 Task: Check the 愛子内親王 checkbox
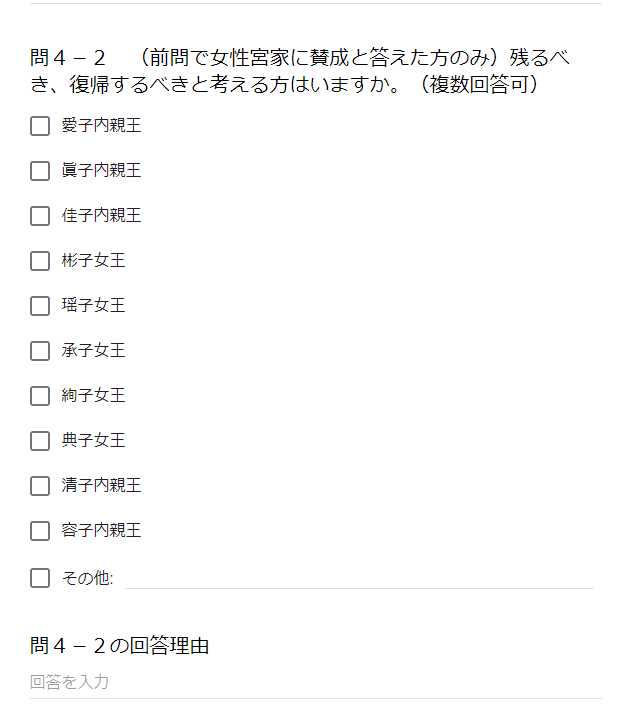coord(40,126)
